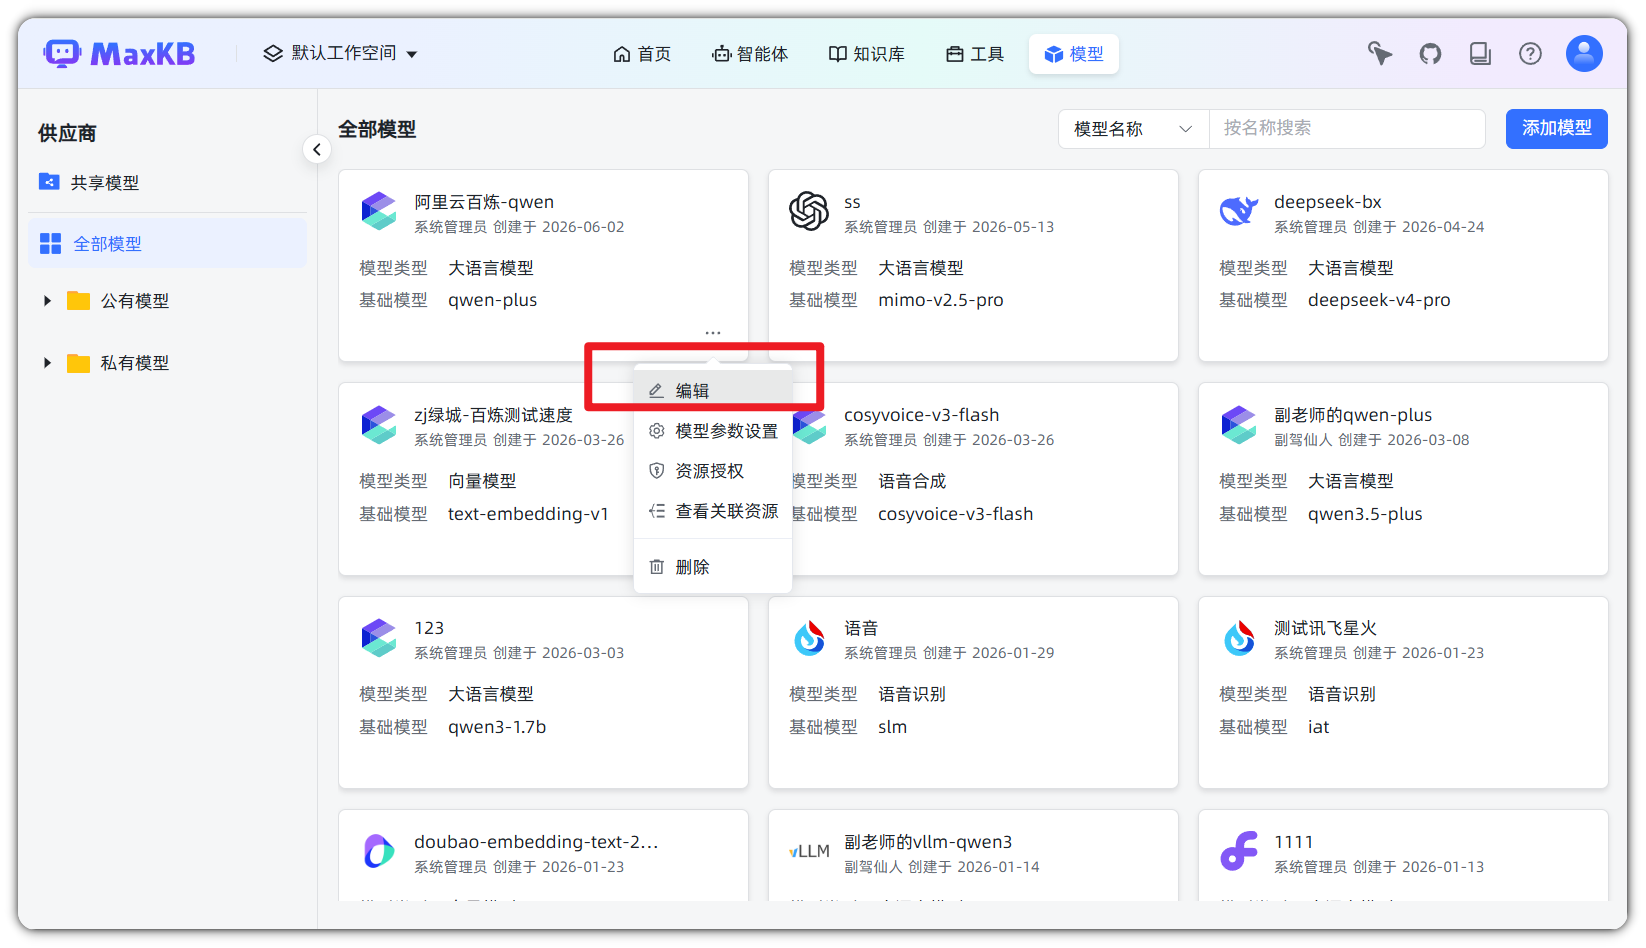This screenshot has height=948, width=1646.
Task: Open the 知识库 nav tab
Action: [867, 54]
